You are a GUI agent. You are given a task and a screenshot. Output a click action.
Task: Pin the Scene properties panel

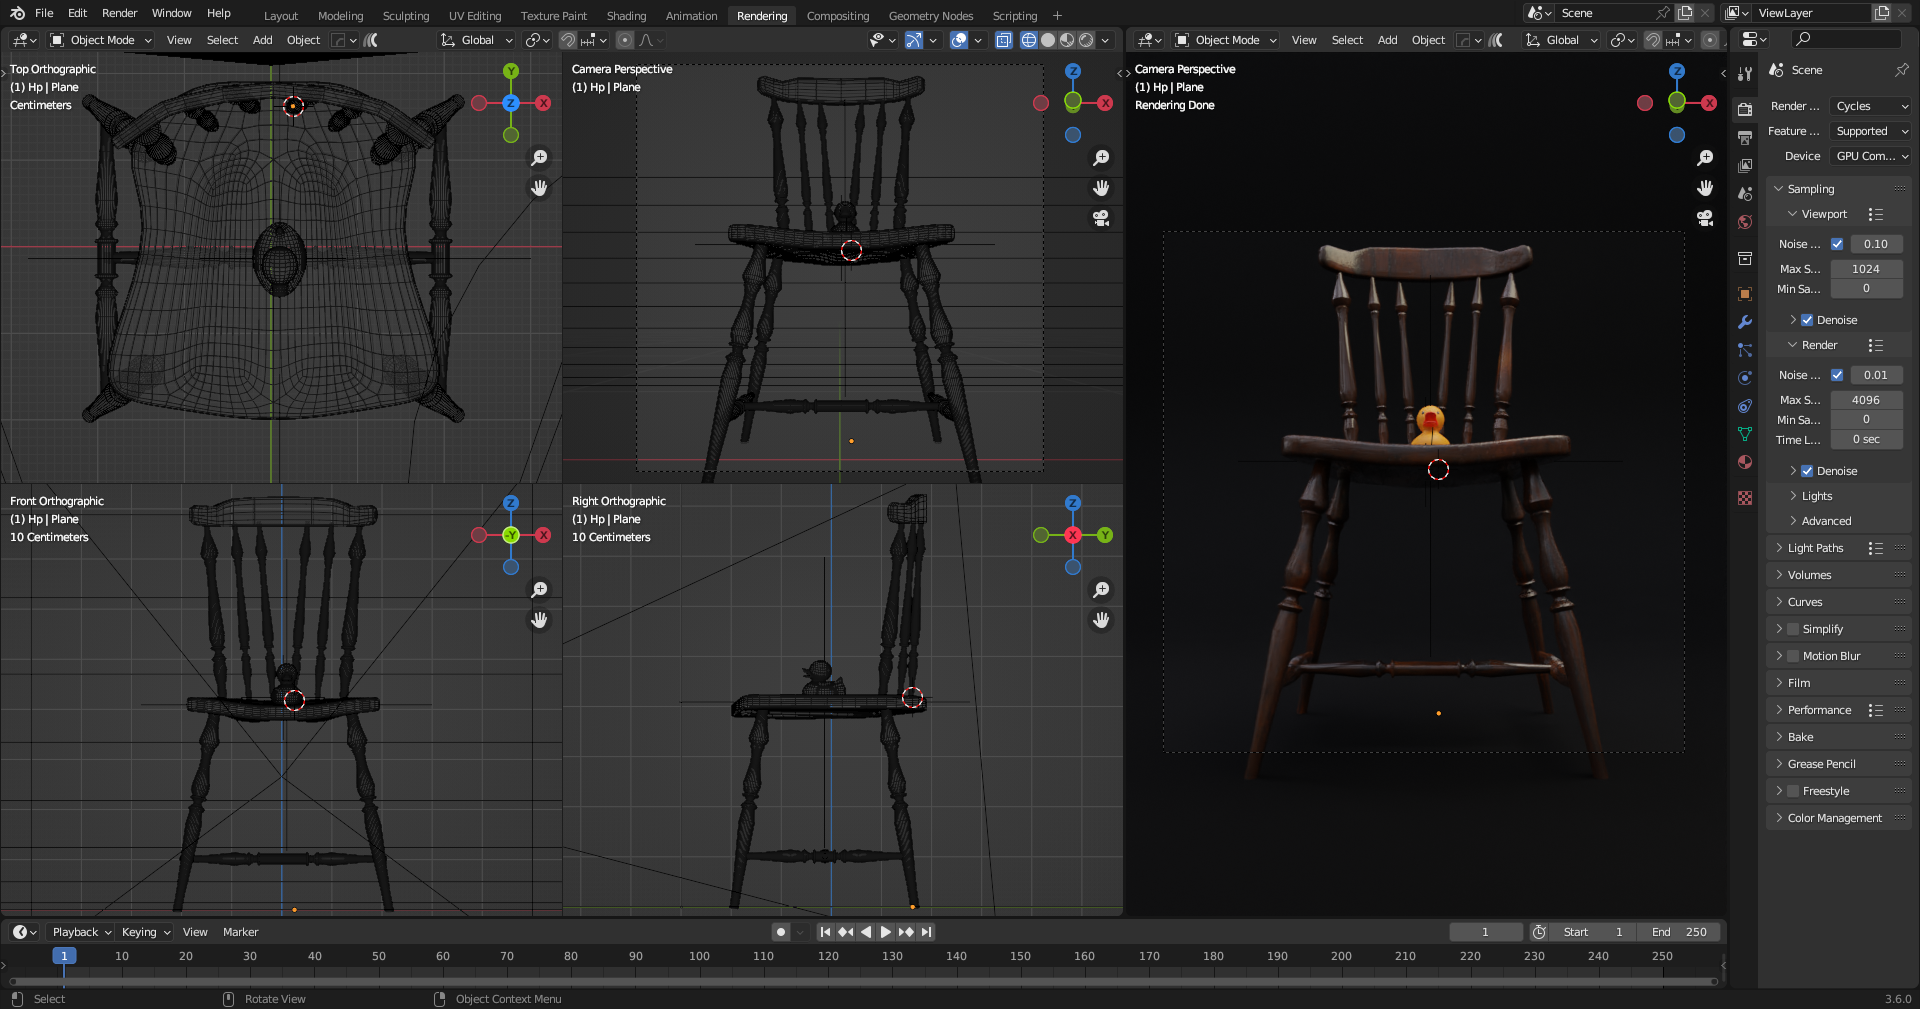[x=1901, y=70]
